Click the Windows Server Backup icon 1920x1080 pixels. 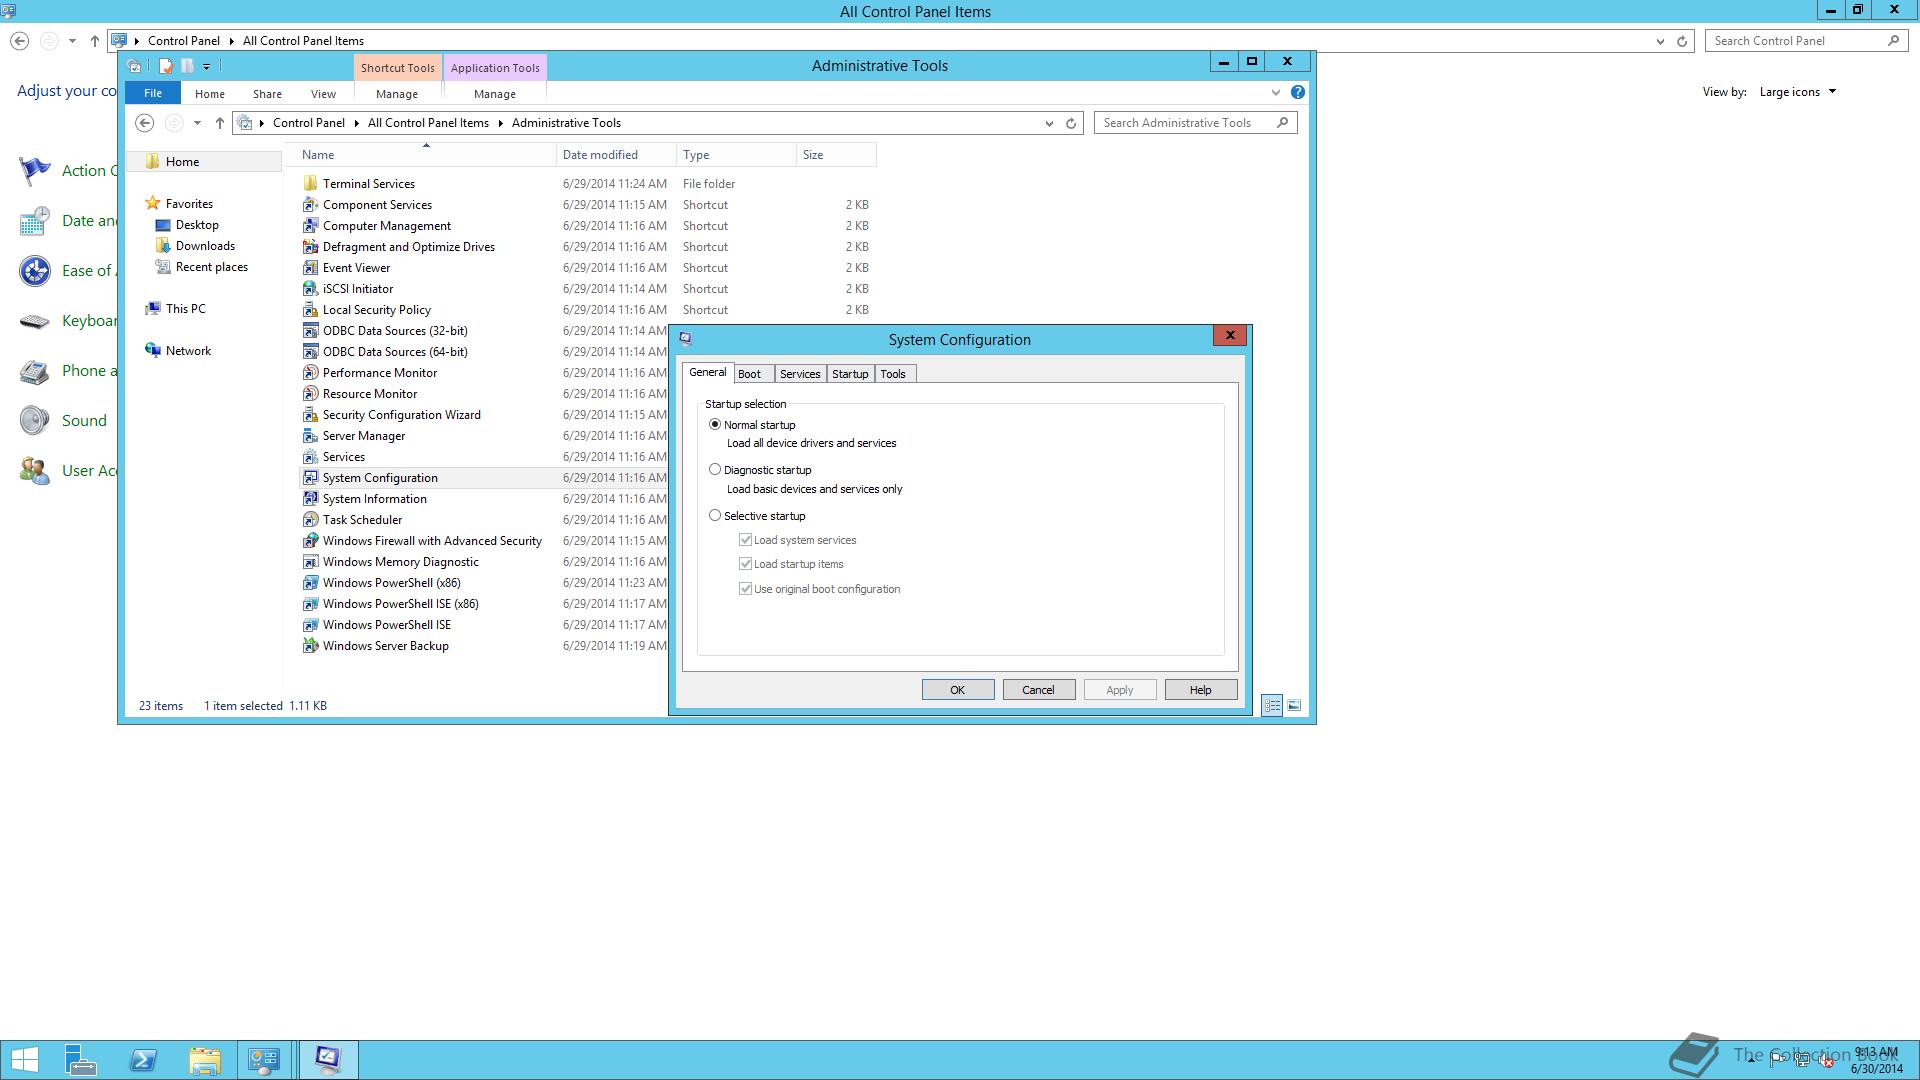point(310,646)
